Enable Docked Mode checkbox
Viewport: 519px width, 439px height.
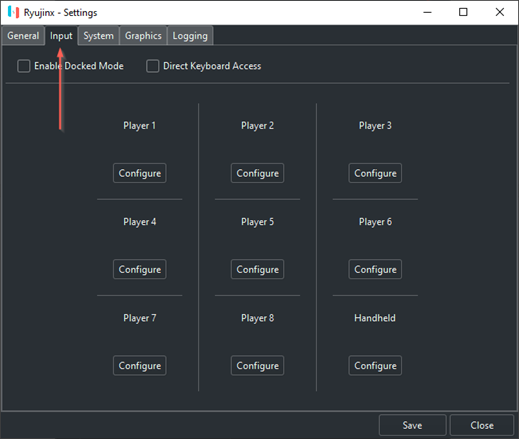[x=24, y=66]
